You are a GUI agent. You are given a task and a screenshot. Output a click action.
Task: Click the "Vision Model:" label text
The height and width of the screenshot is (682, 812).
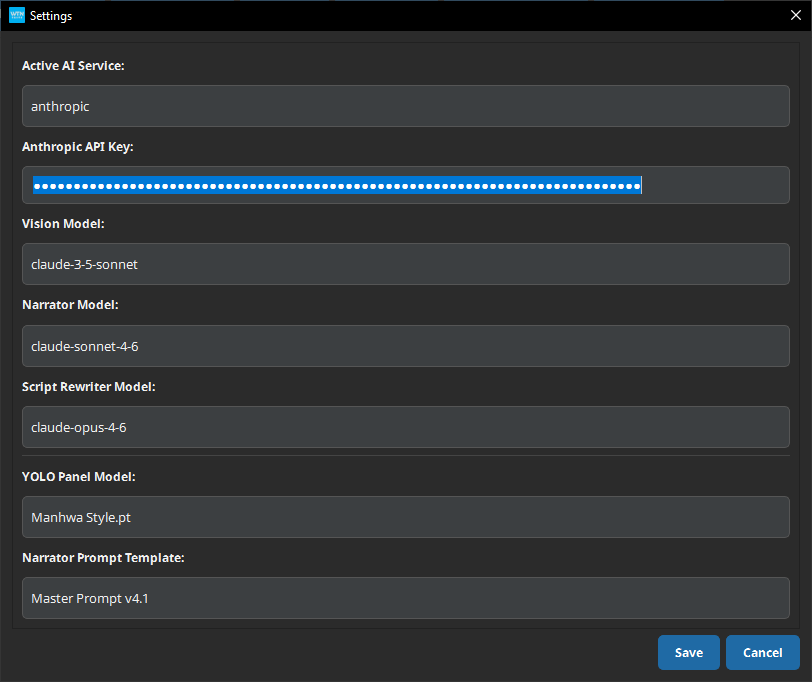pos(63,224)
